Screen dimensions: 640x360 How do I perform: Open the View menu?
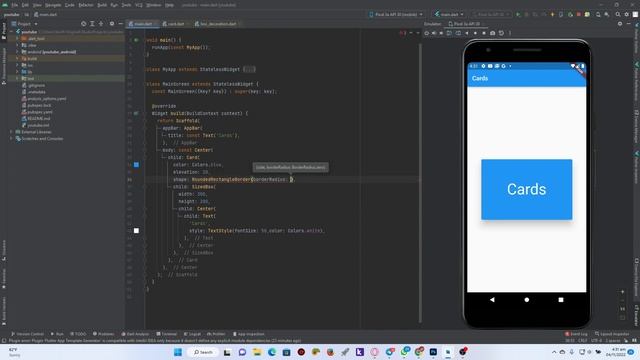click(x=37, y=5)
